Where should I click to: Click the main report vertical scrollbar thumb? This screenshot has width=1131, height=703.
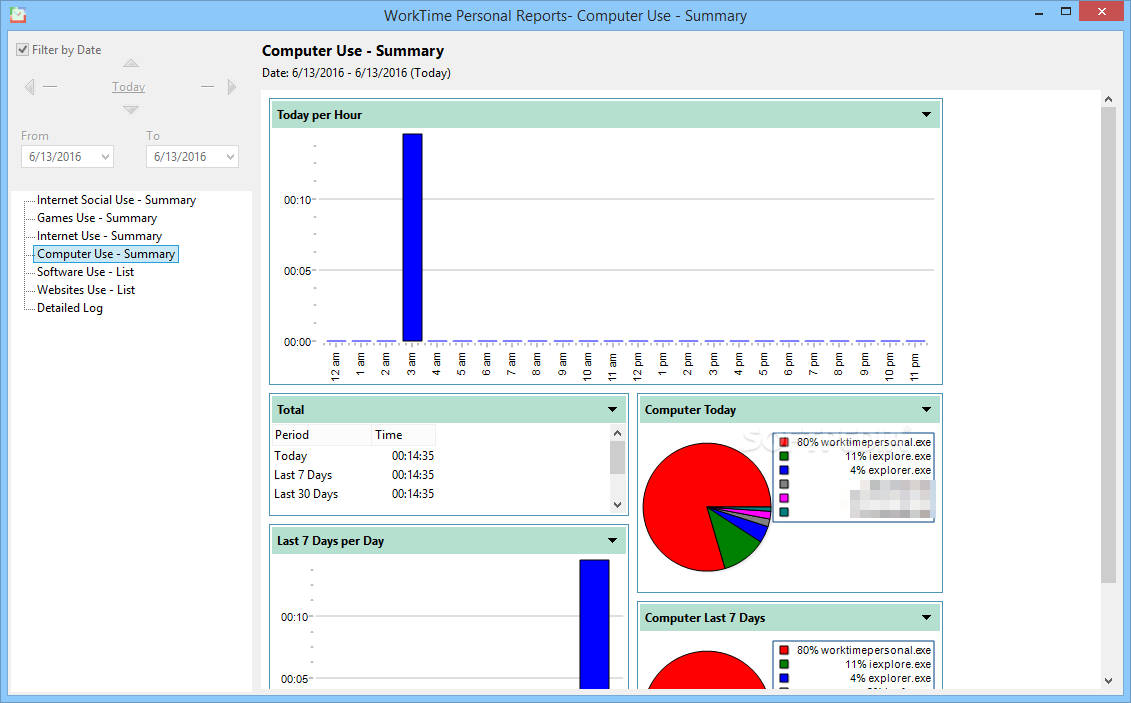click(1109, 345)
